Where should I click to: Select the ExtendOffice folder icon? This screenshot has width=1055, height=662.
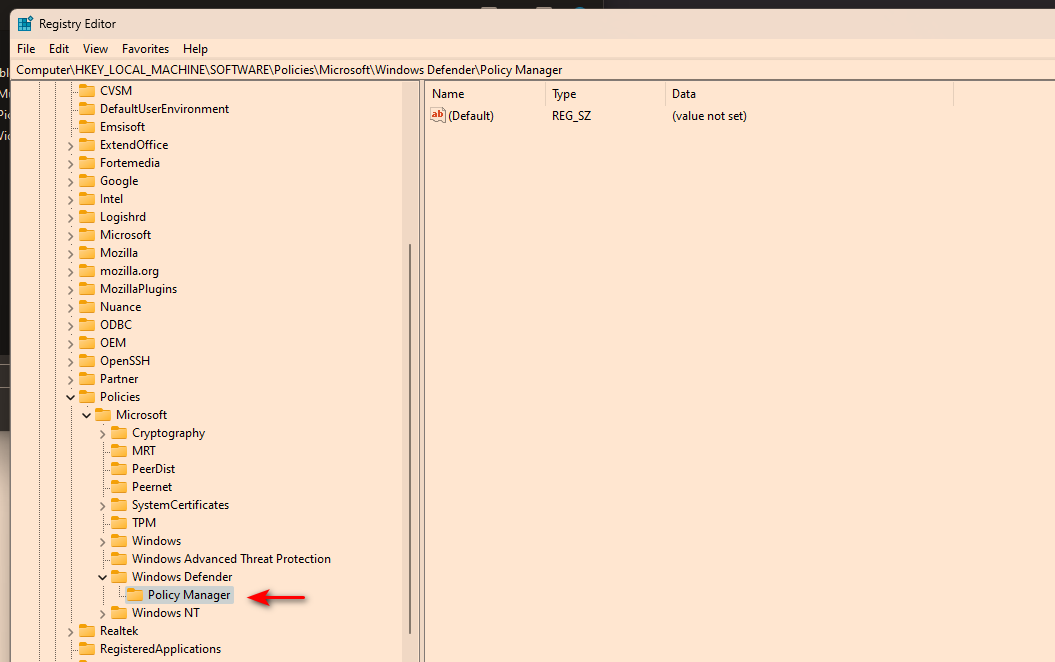[87, 145]
